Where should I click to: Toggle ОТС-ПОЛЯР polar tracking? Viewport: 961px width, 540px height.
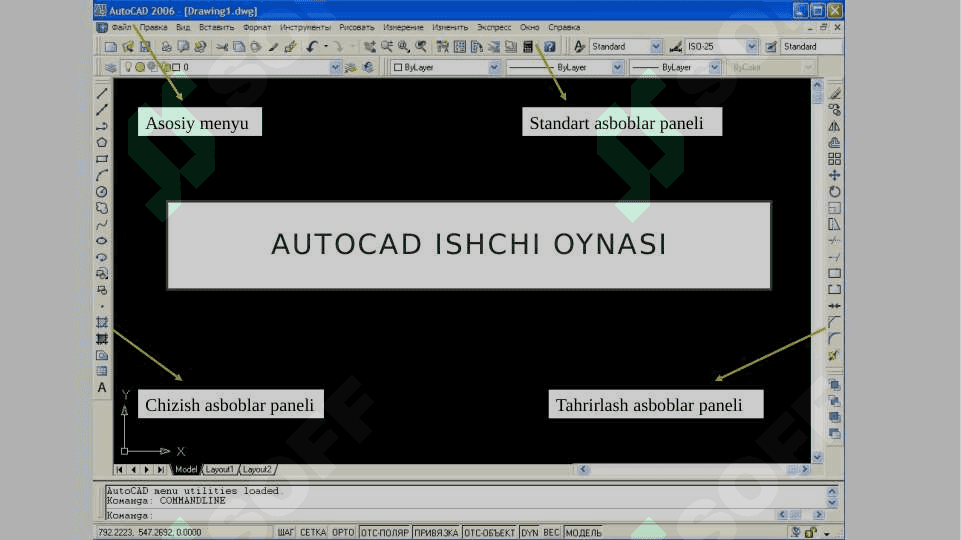pyautogui.click(x=384, y=533)
